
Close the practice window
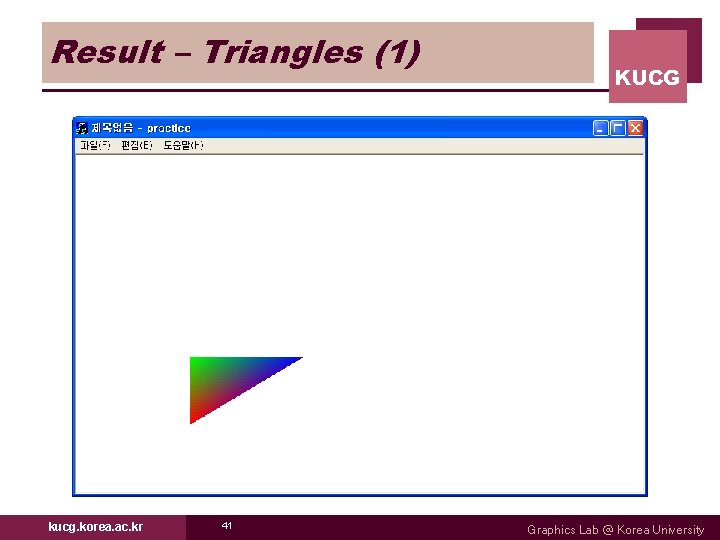coord(635,128)
